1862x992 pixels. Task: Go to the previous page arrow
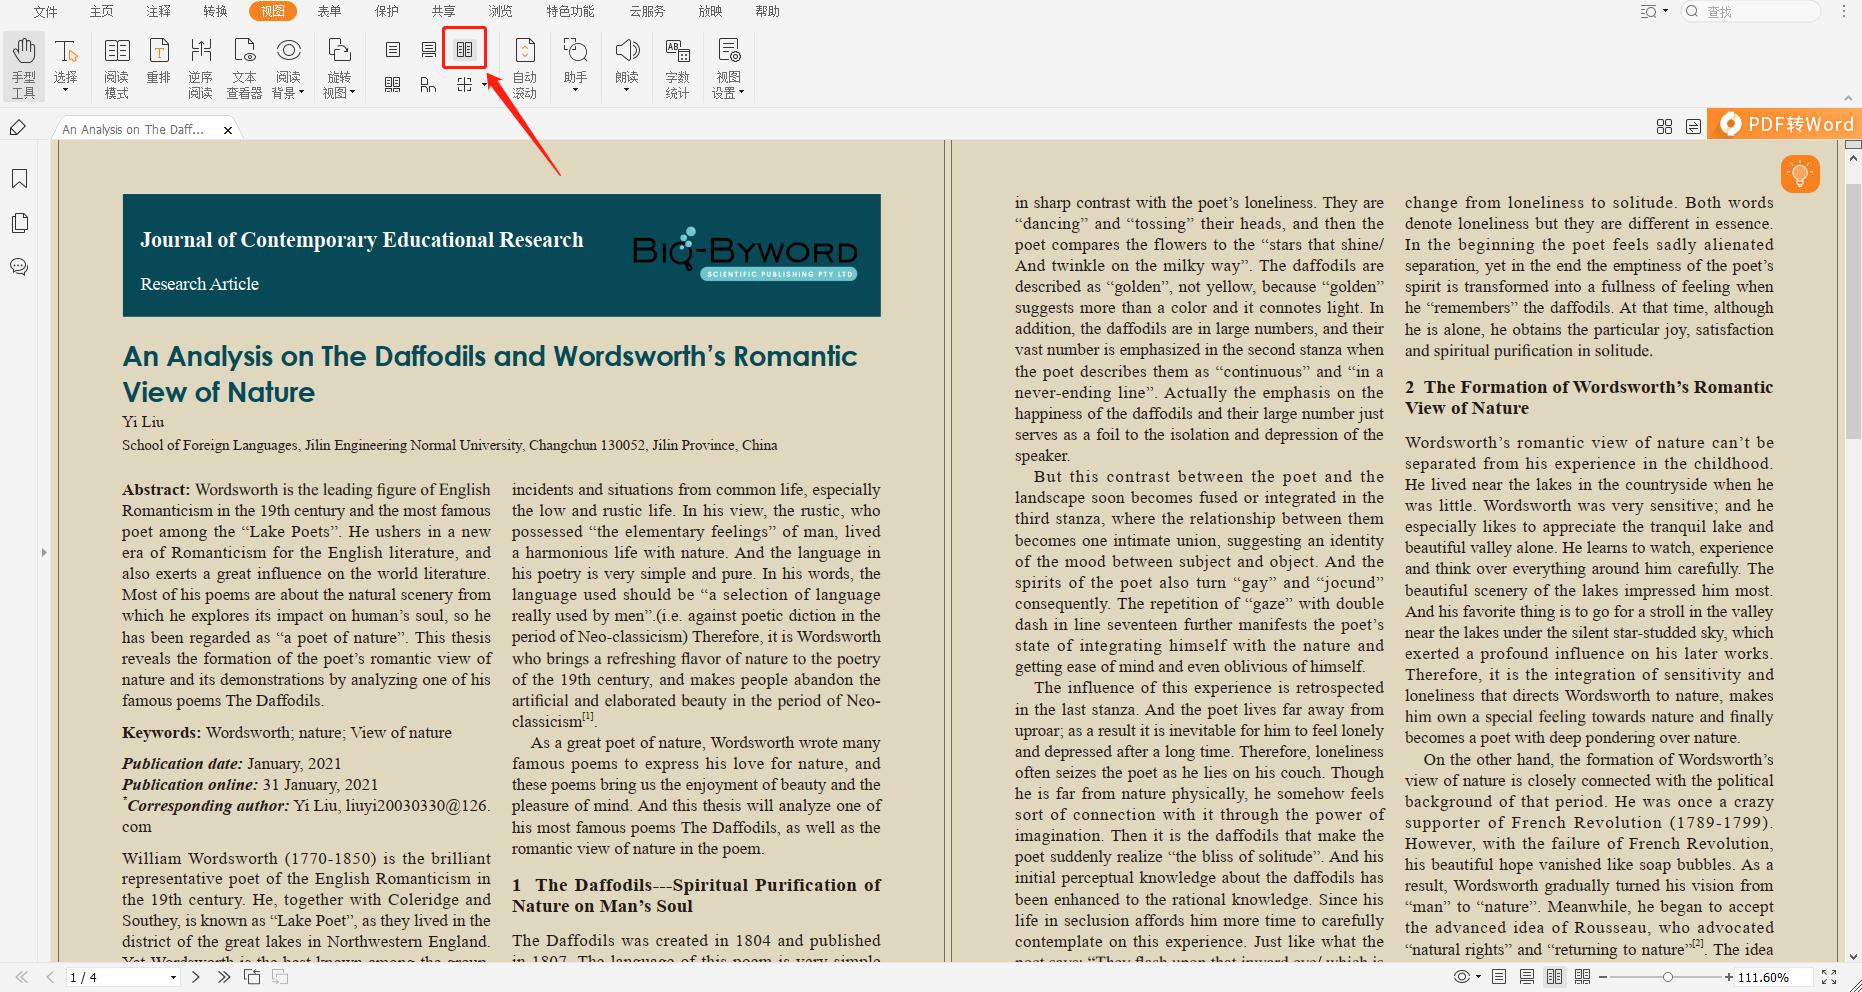click(50, 977)
